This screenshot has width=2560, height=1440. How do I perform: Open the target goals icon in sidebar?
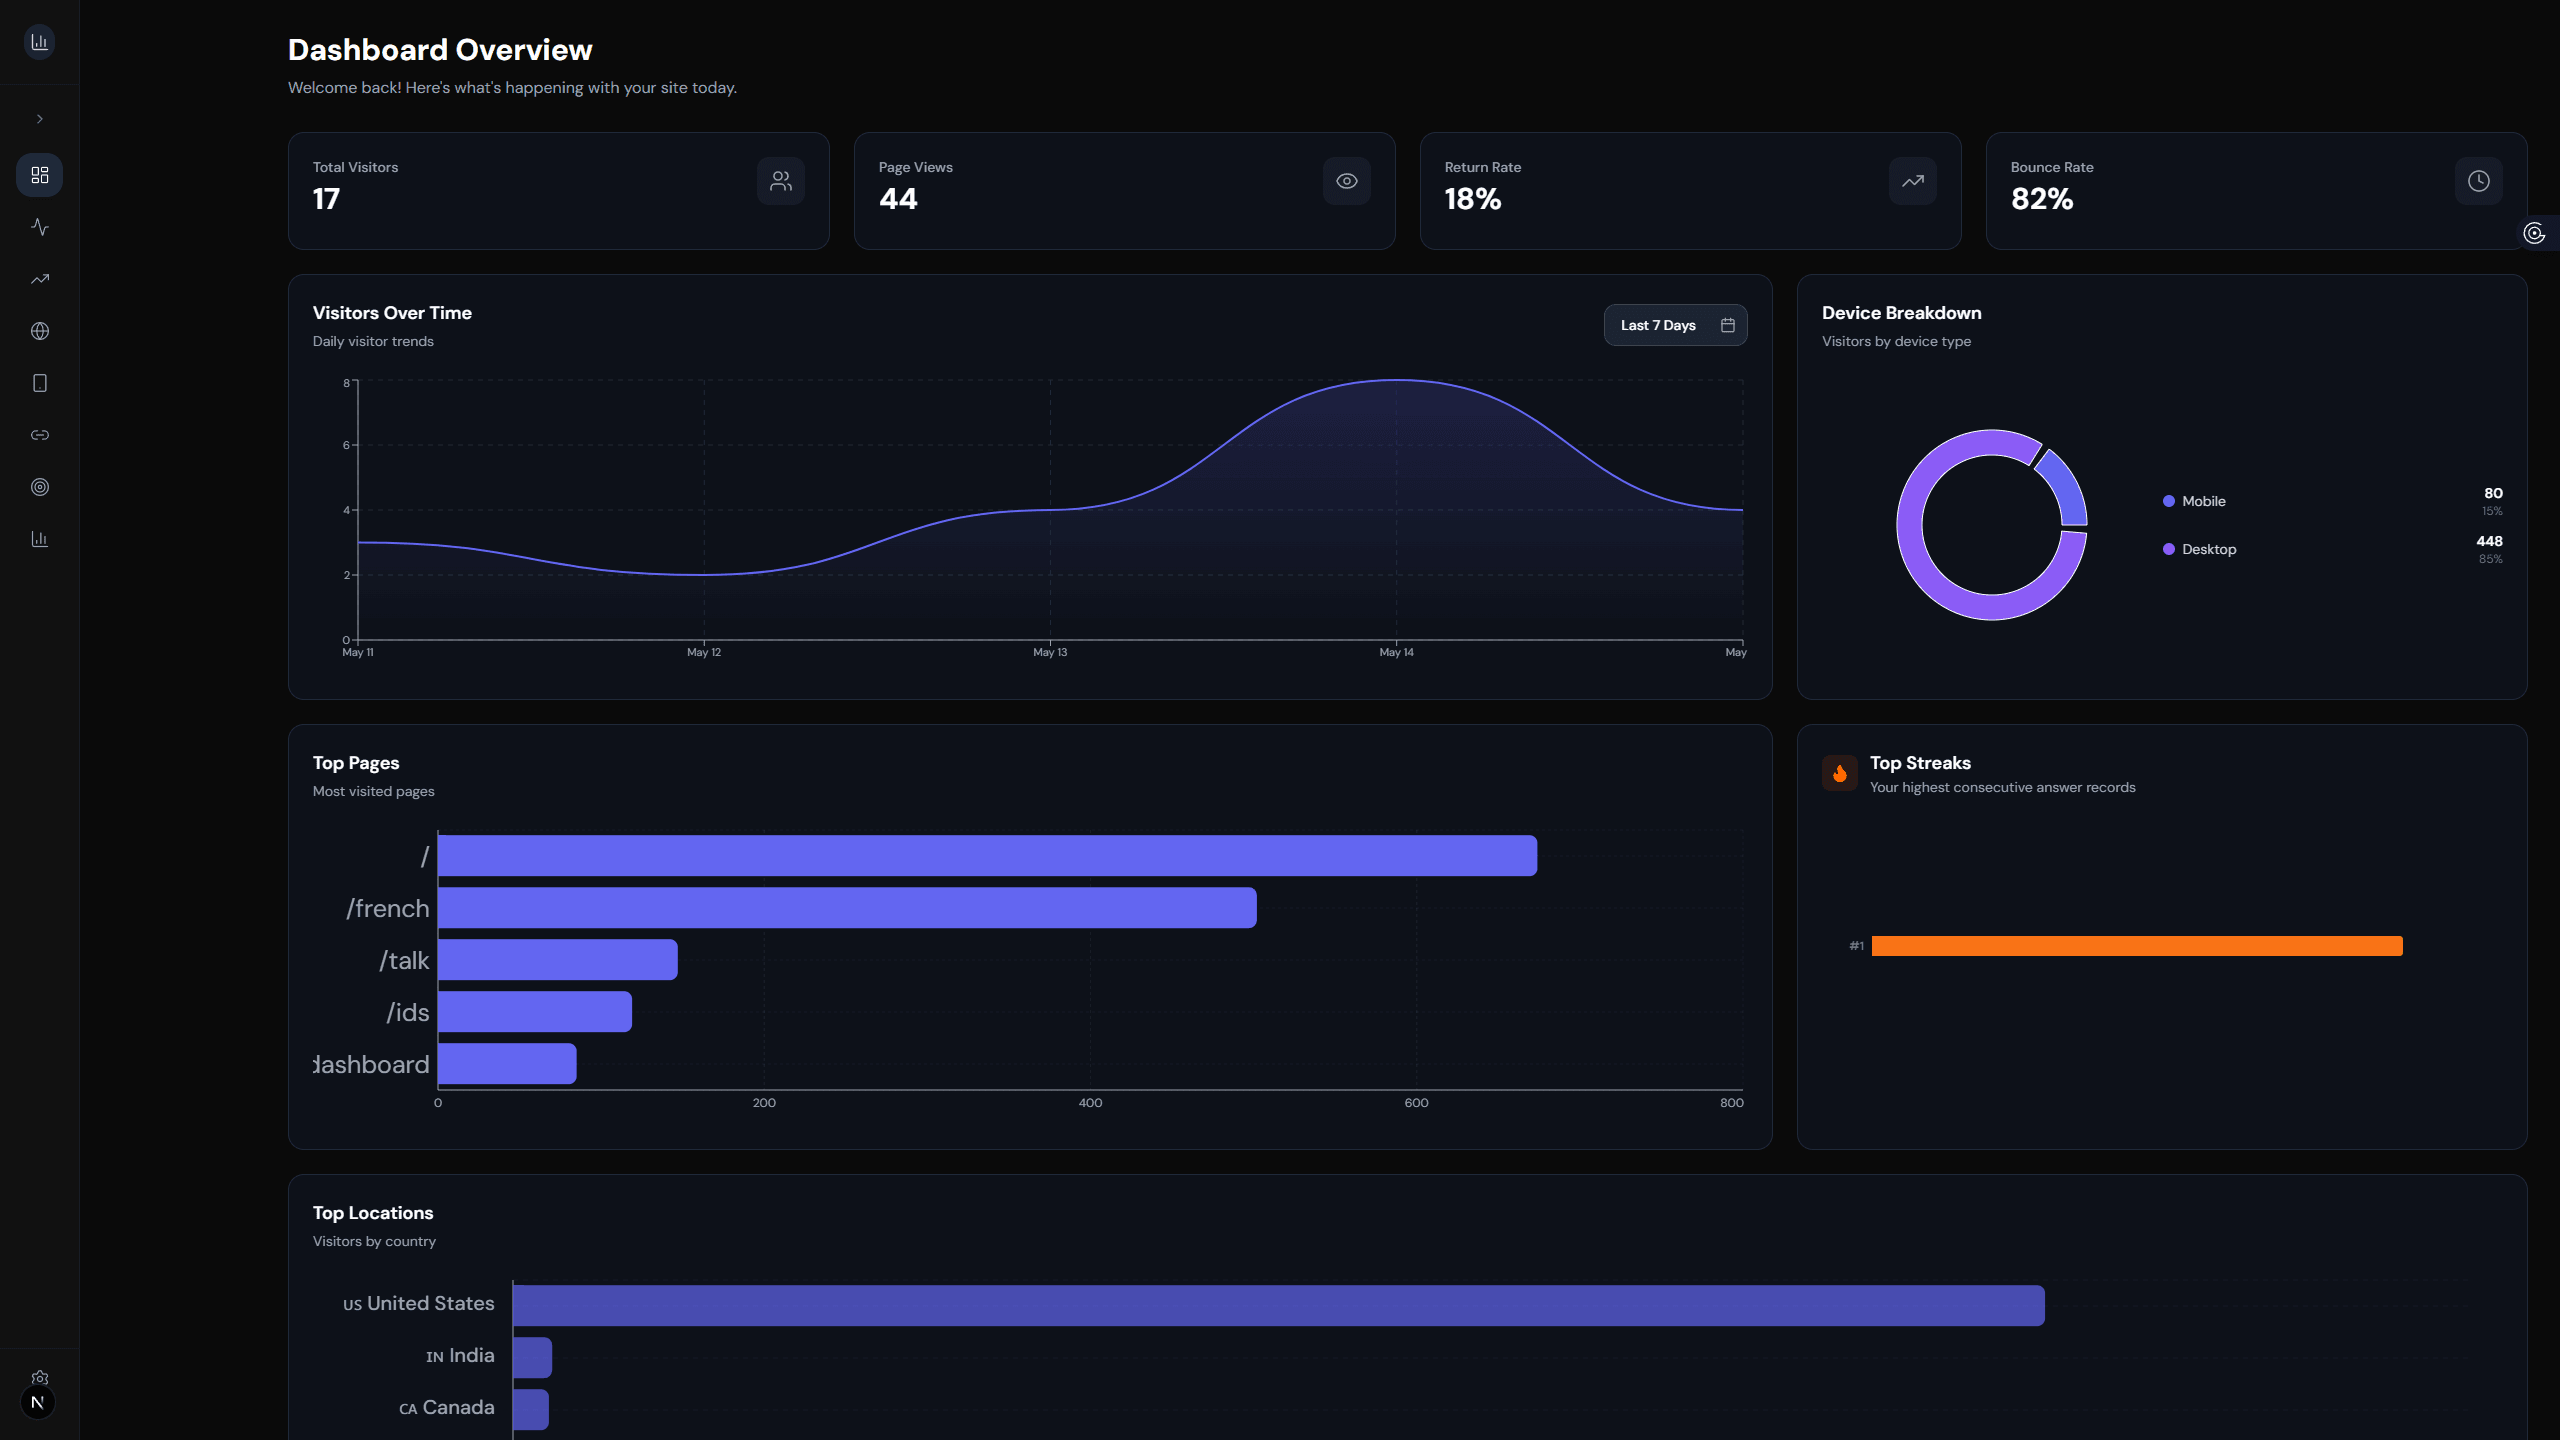coord(40,487)
